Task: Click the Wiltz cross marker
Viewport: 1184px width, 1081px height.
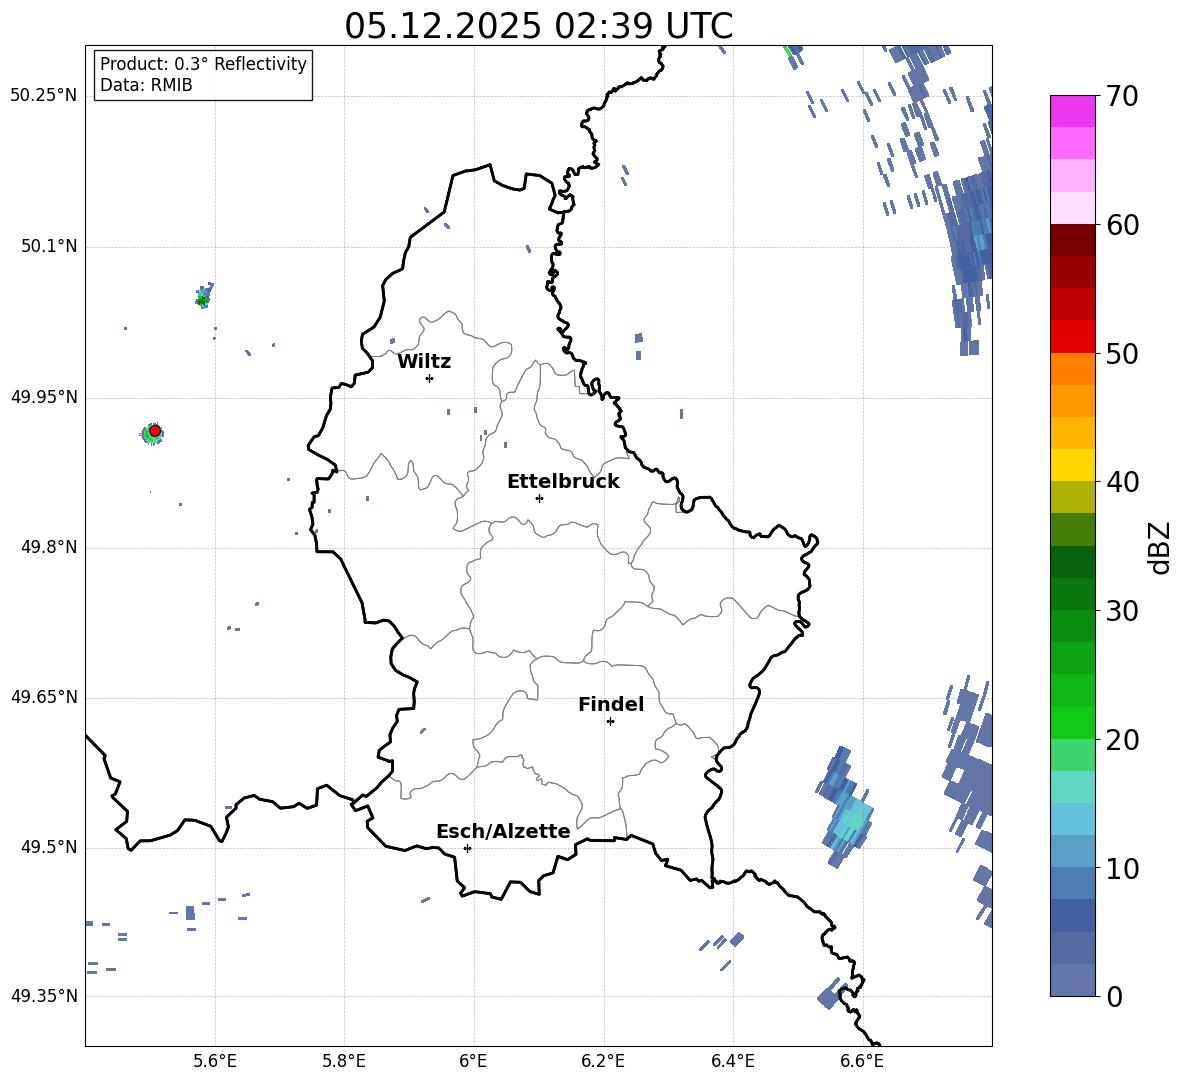Action: click(430, 378)
